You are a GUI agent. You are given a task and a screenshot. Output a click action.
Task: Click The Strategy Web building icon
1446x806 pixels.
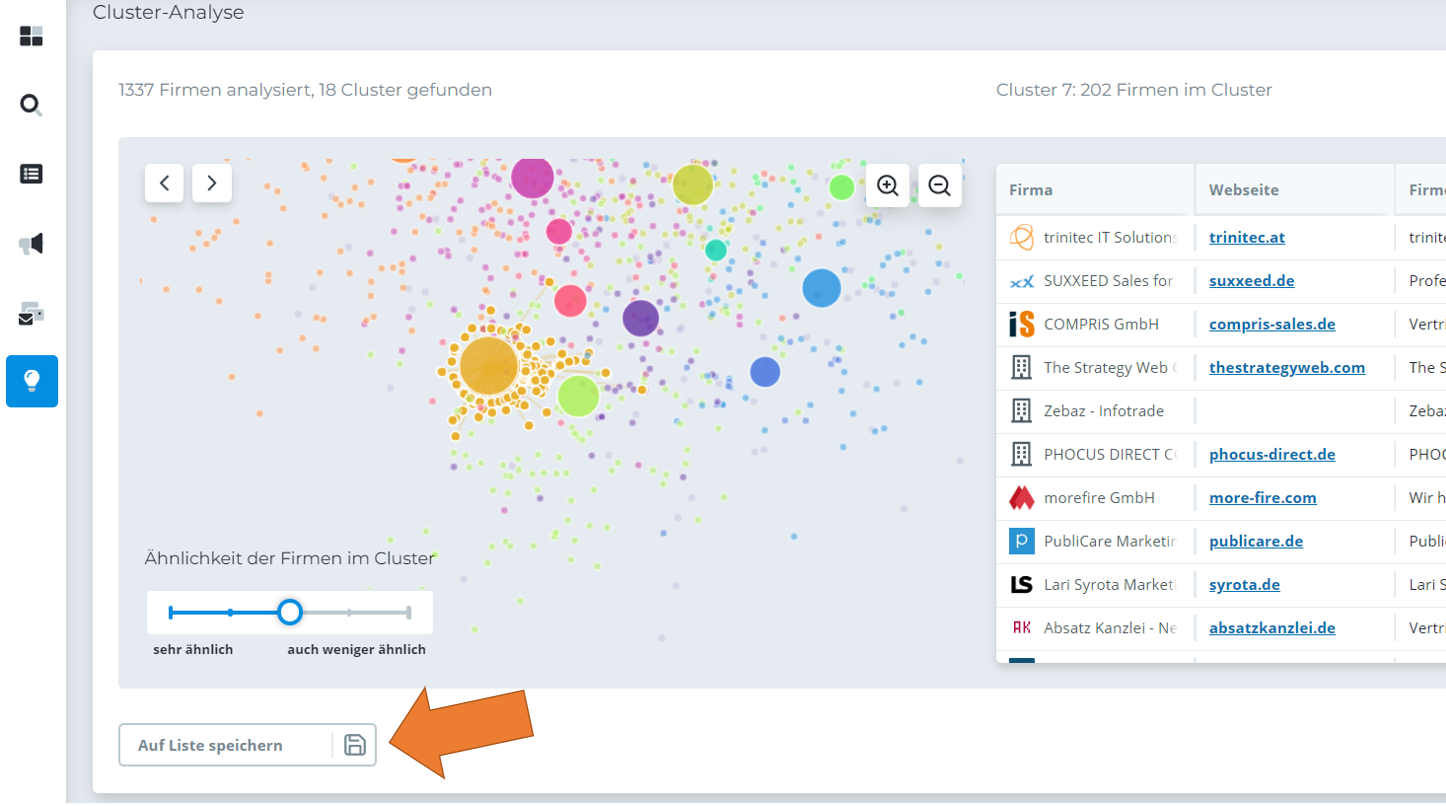point(1021,367)
